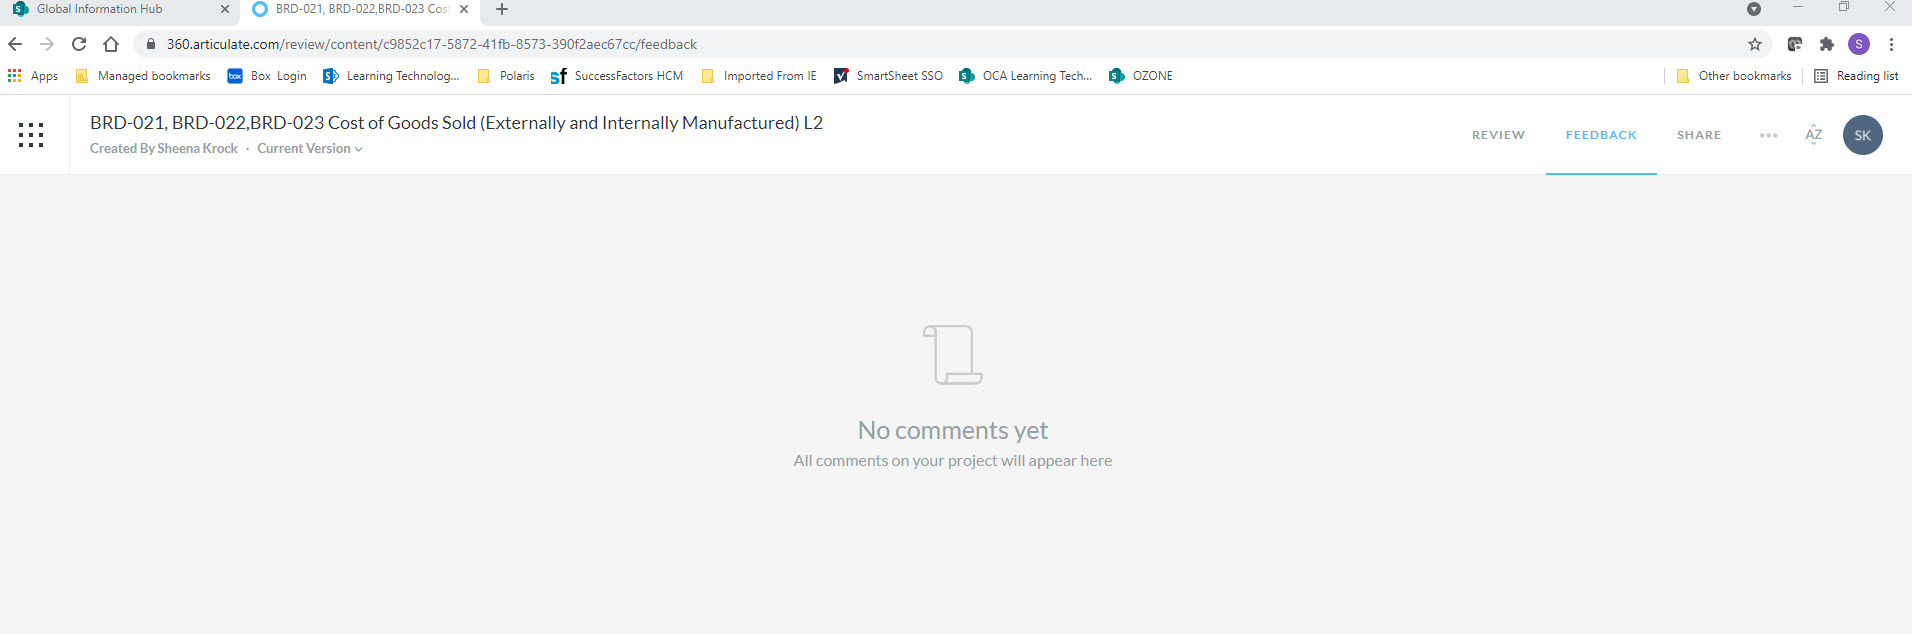This screenshot has height=634, width=1912.
Task: Open the Managed bookmarks folder
Action: 143,76
